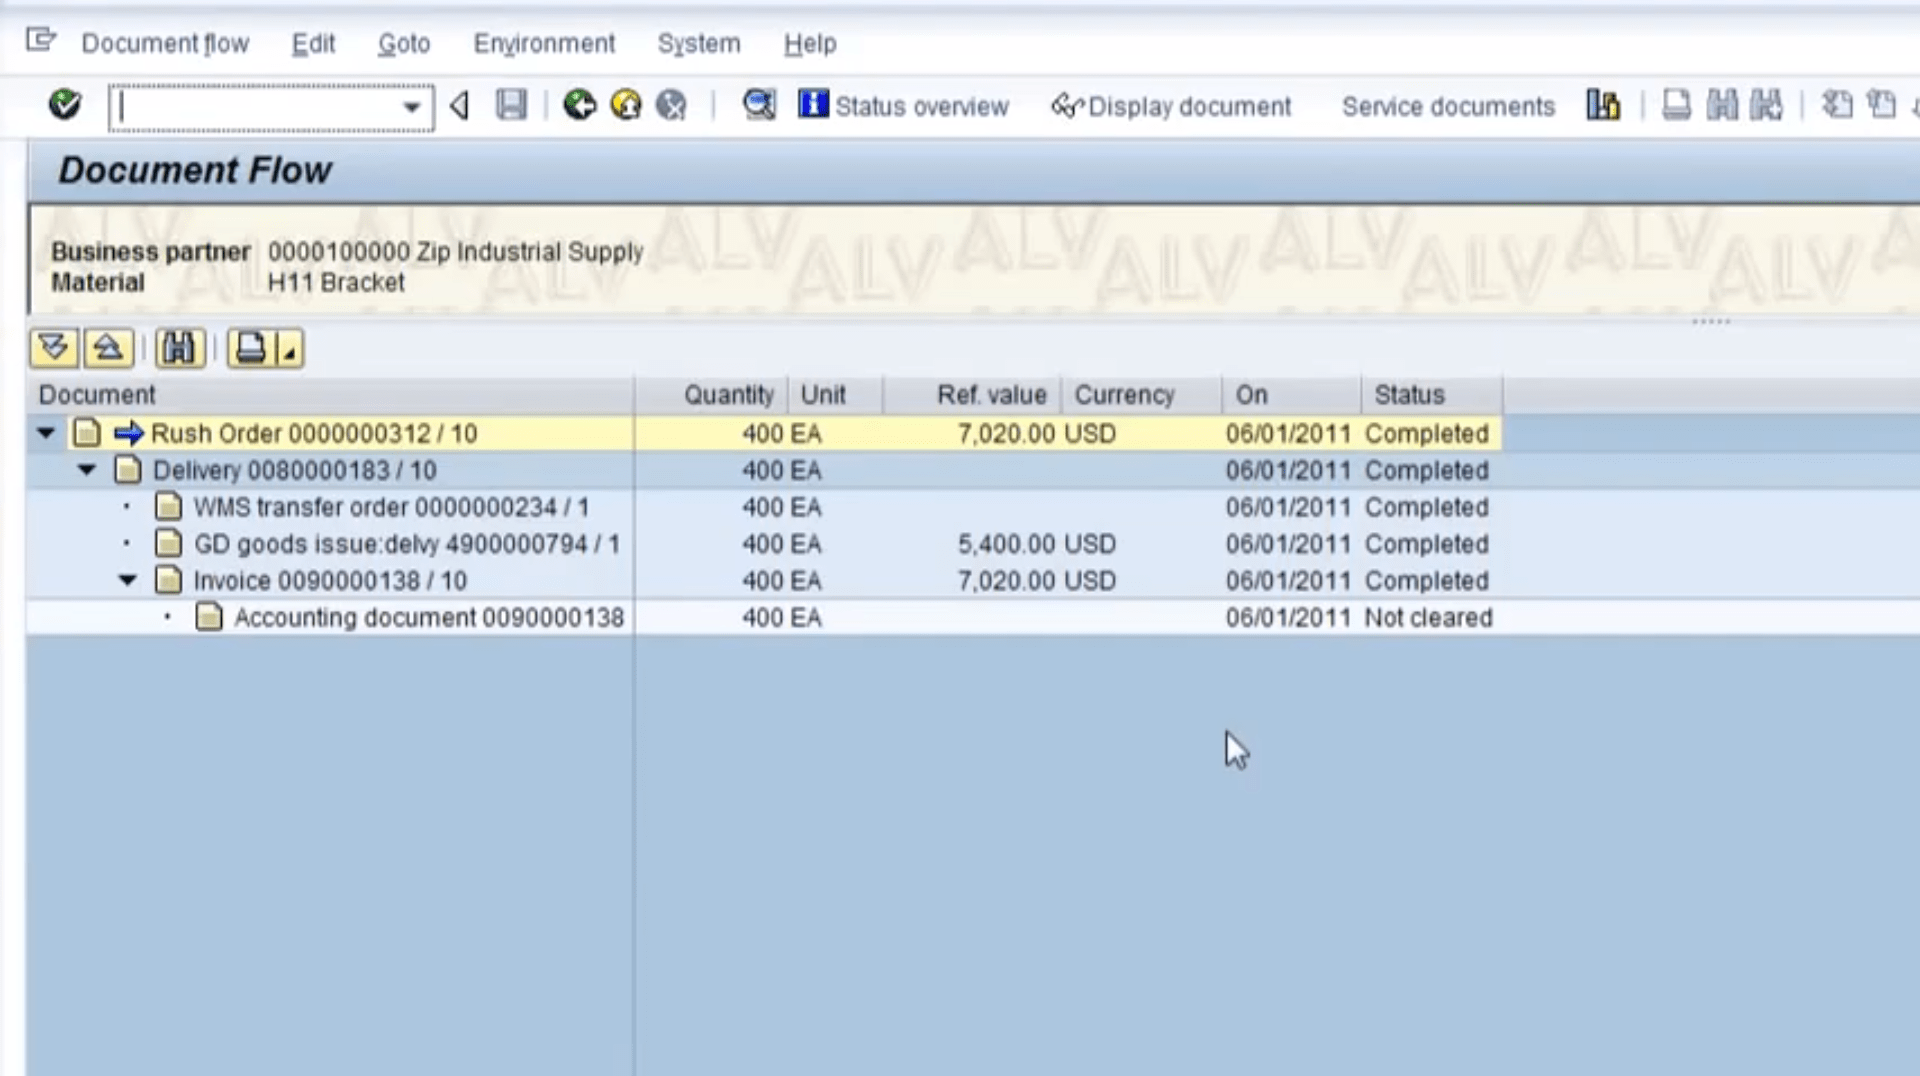Open the Document flow menu

click(x=165, y=44)
